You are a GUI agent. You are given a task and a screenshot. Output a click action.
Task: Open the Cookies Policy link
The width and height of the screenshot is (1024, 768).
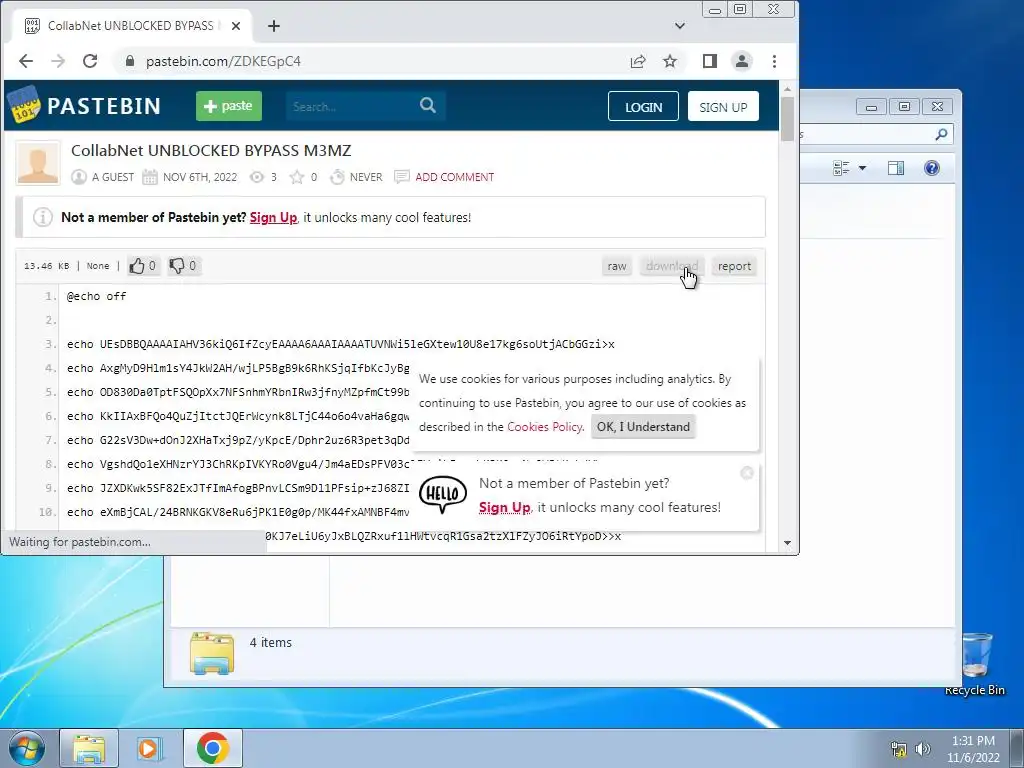(x=545, y=426)
